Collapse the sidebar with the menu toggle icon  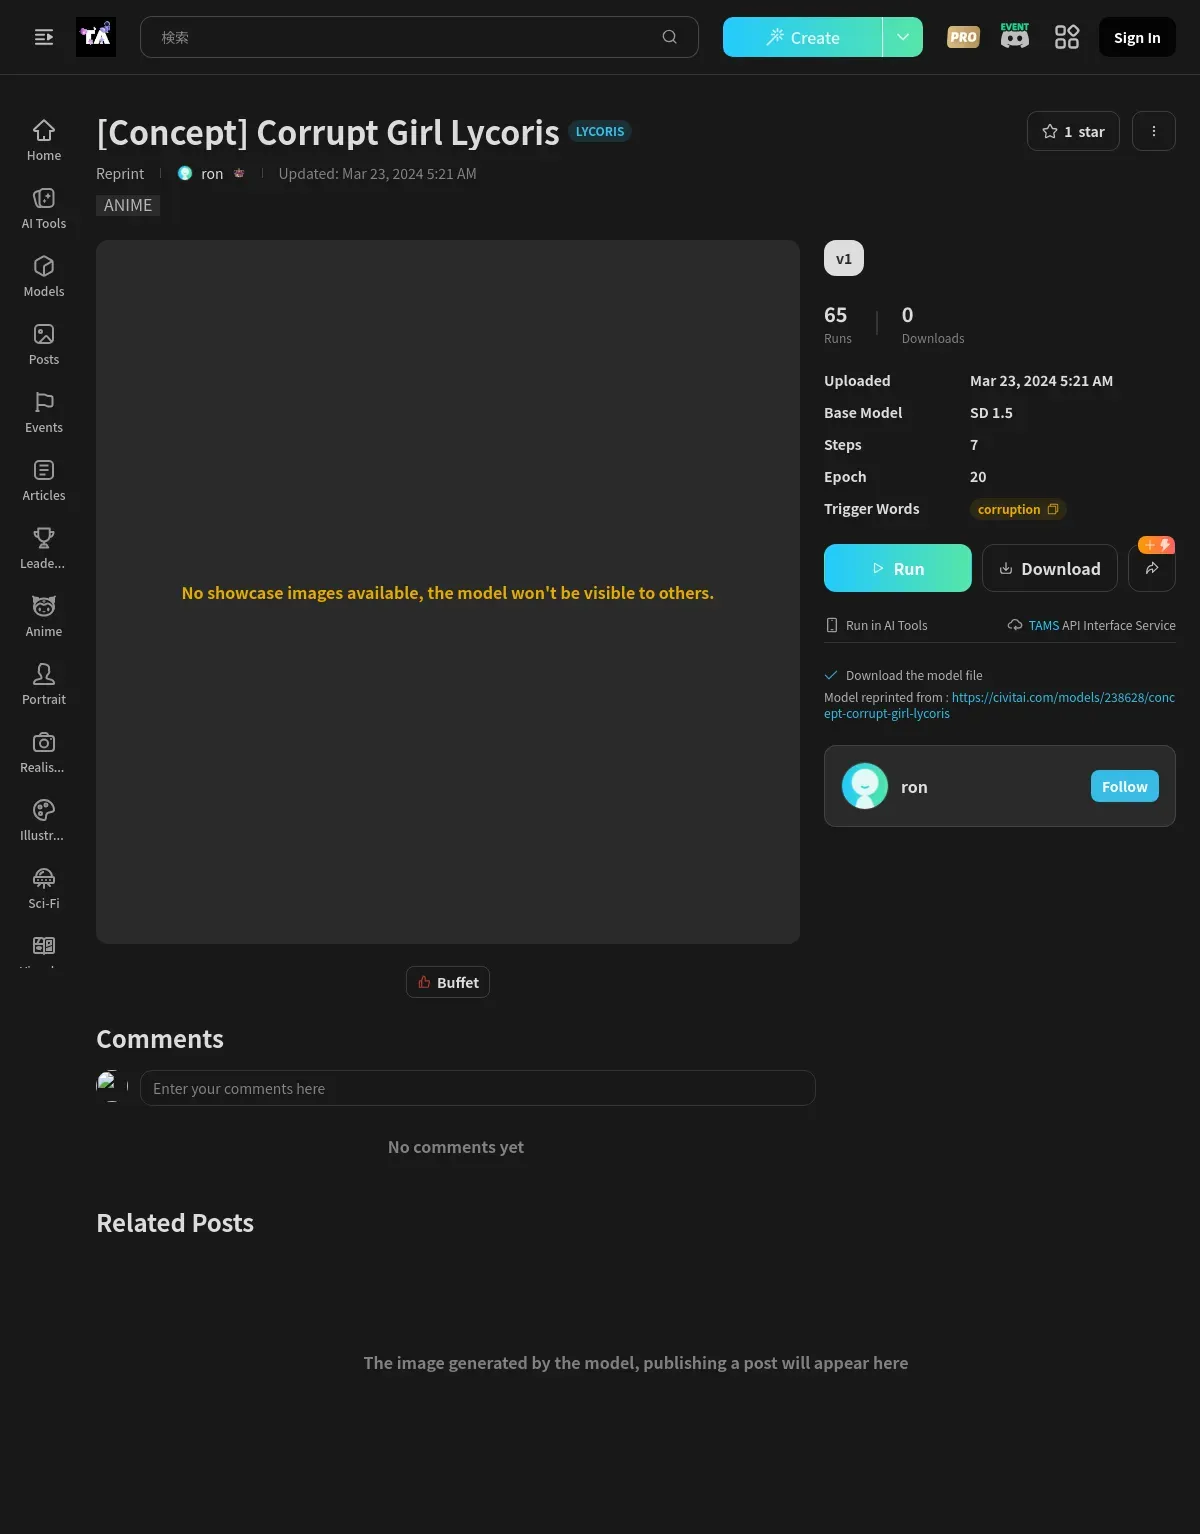tap(44, 37)
